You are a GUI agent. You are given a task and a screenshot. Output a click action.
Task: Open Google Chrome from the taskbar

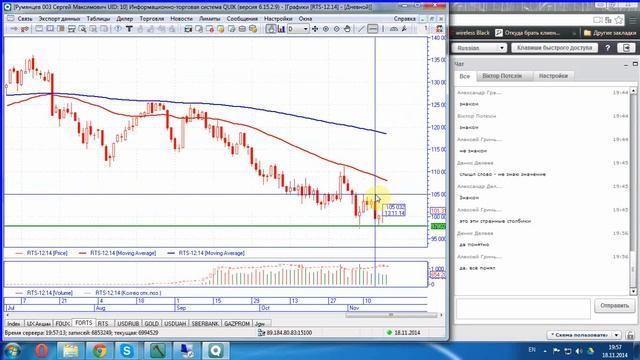point(99,351)
